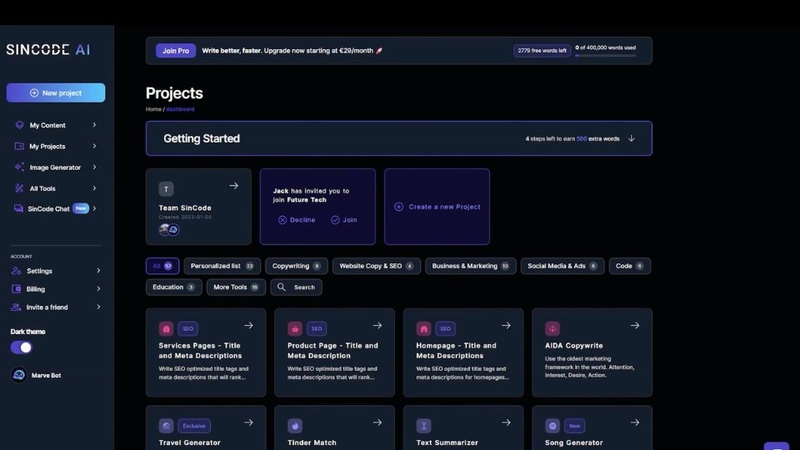Click the Join Pro button
Viewport: 800px width, 450px height.
[176, 51]
